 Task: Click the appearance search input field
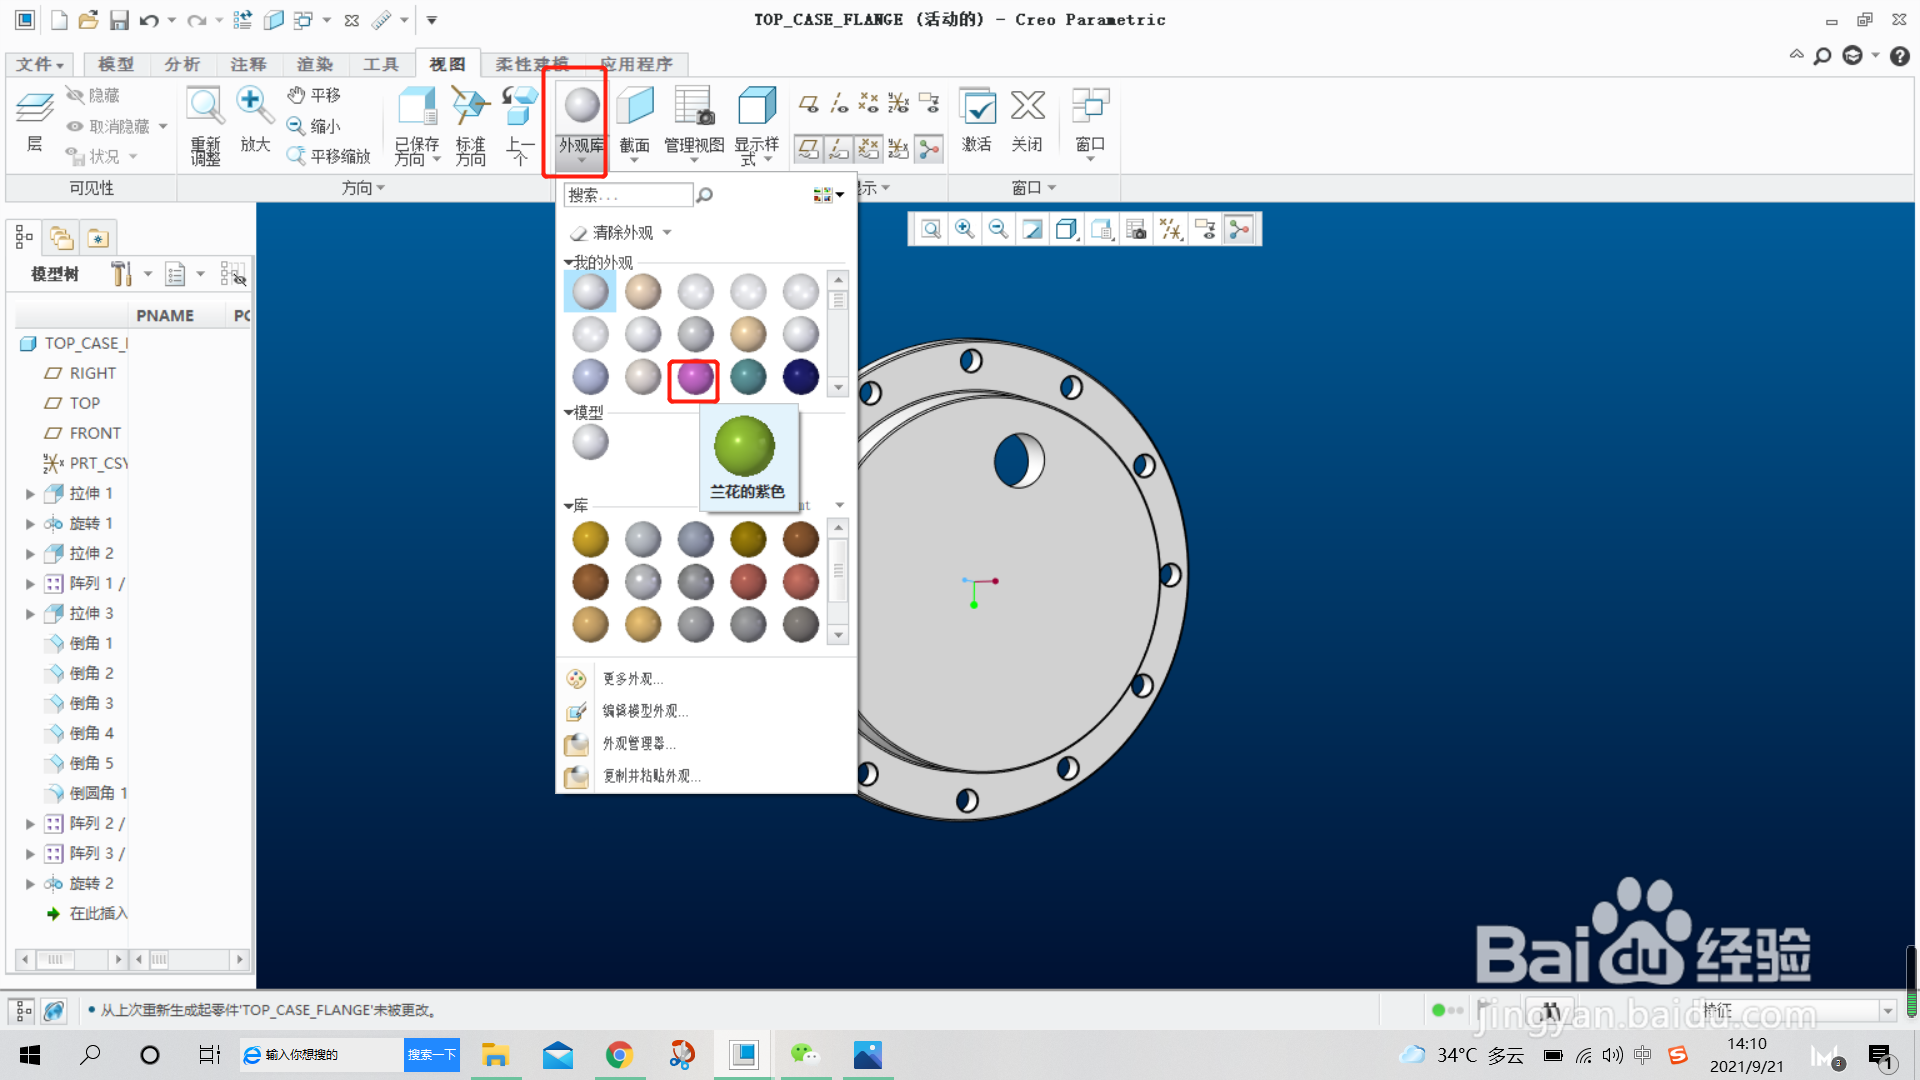[628, 195]
